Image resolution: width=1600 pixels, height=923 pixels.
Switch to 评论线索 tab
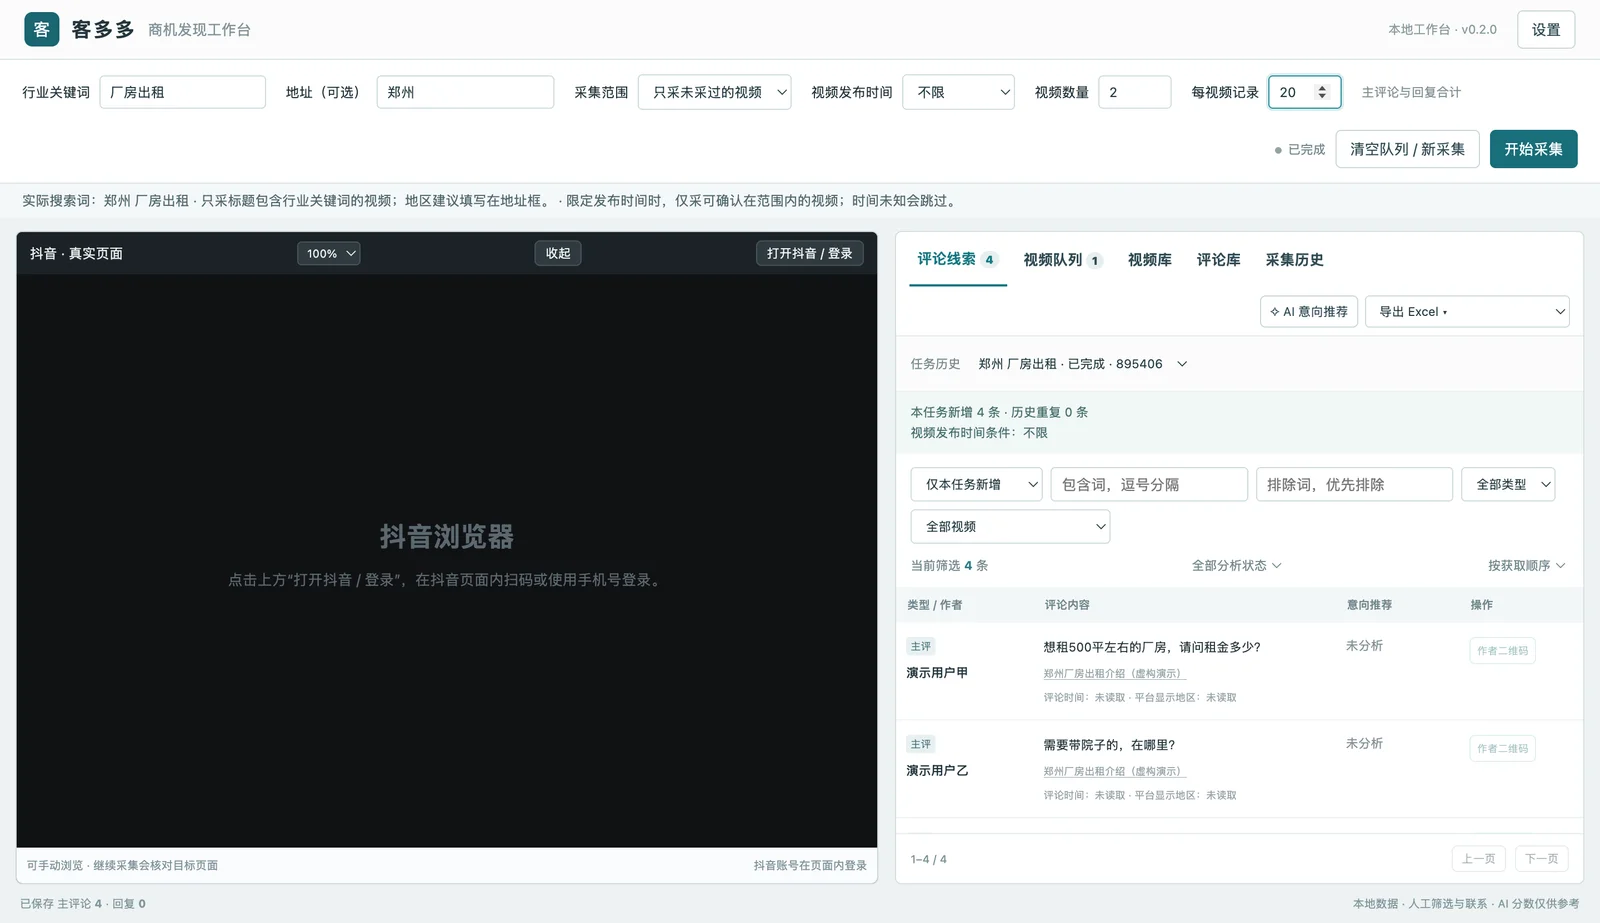[957, 259]
